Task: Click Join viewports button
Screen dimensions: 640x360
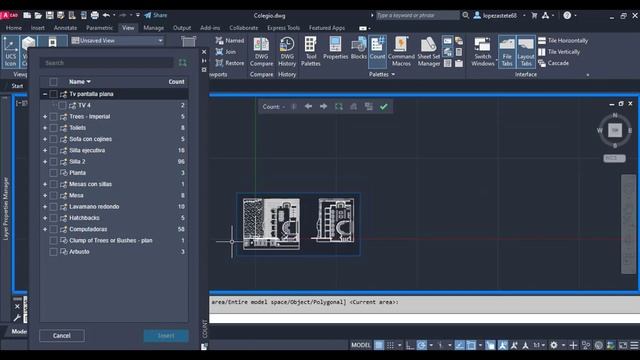Action: pyautogui.click(x=226, y=52)
